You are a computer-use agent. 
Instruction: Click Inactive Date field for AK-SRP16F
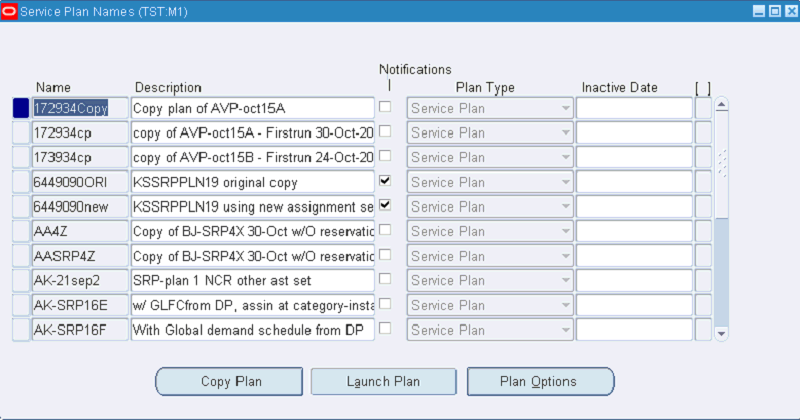(x=634, y=330)
